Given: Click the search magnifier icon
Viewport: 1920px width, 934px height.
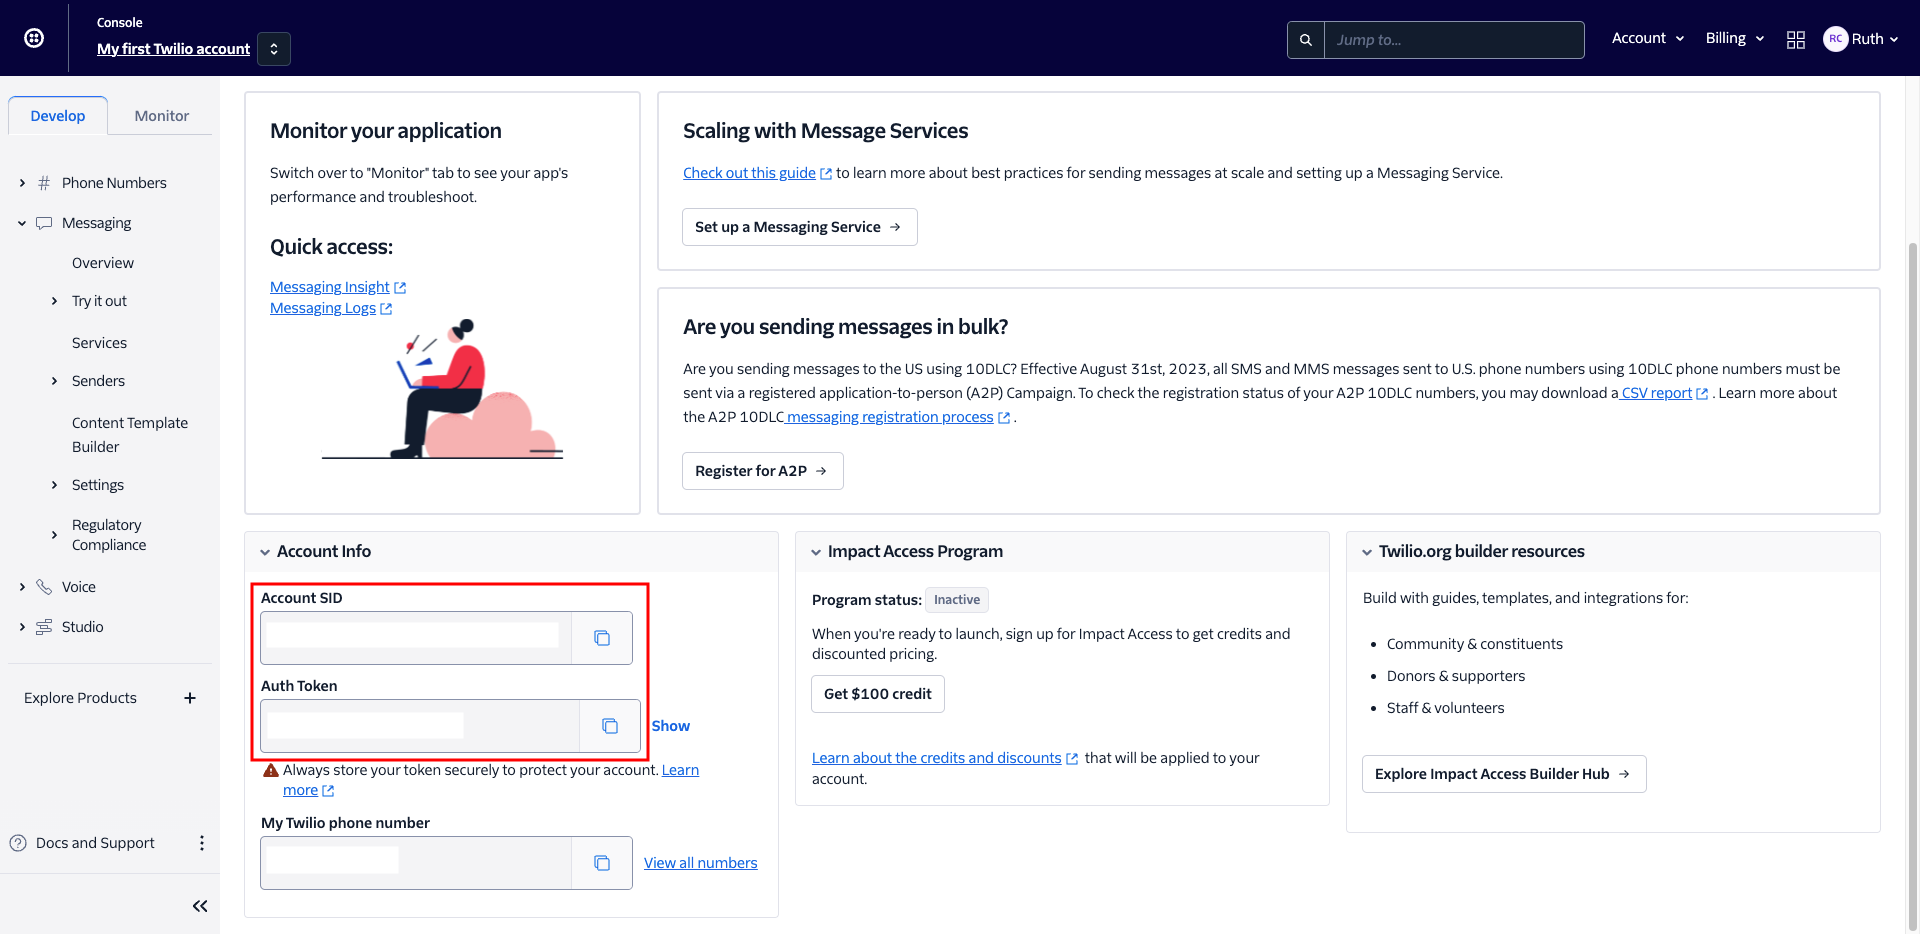Looking at the screenshot, I should [1305, 40].
